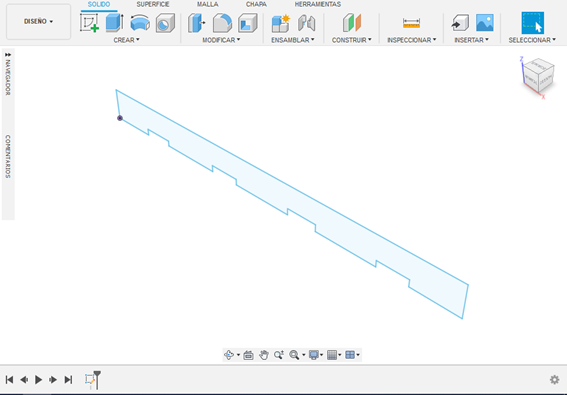Screen dimensions: 567x395
Task: Open the Viewports layout icon
Action: 350,355
